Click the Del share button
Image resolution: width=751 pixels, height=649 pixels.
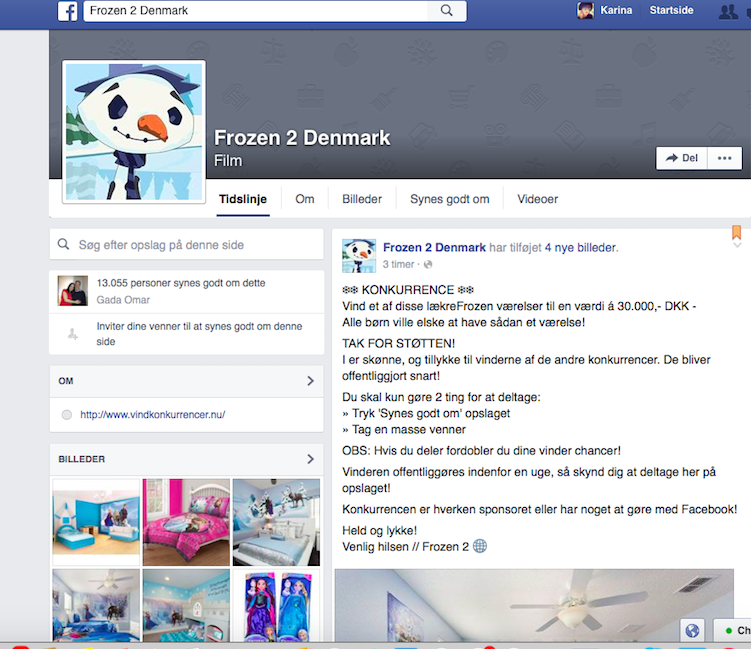(x=682, y=158)
